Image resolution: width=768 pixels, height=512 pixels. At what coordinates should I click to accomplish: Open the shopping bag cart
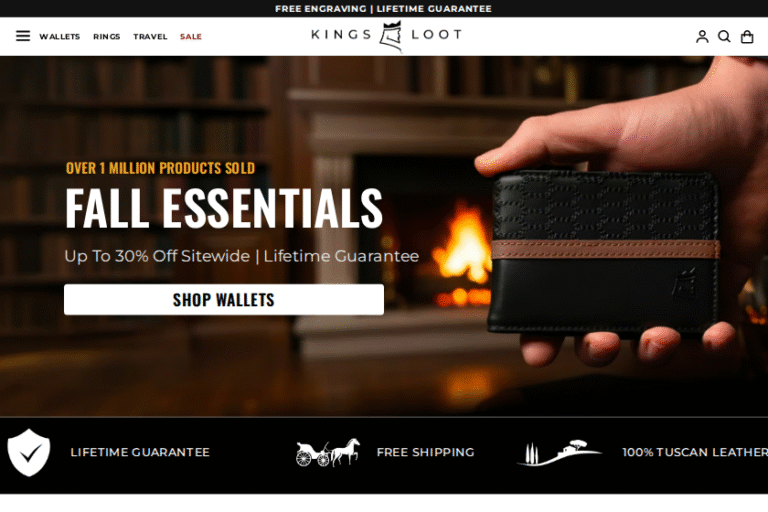747,37
